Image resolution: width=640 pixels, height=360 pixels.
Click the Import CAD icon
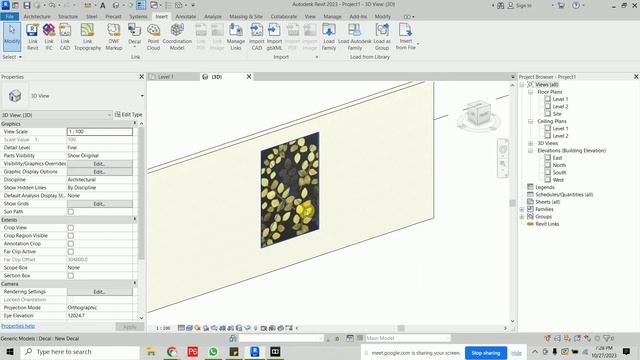click(256, 37)
